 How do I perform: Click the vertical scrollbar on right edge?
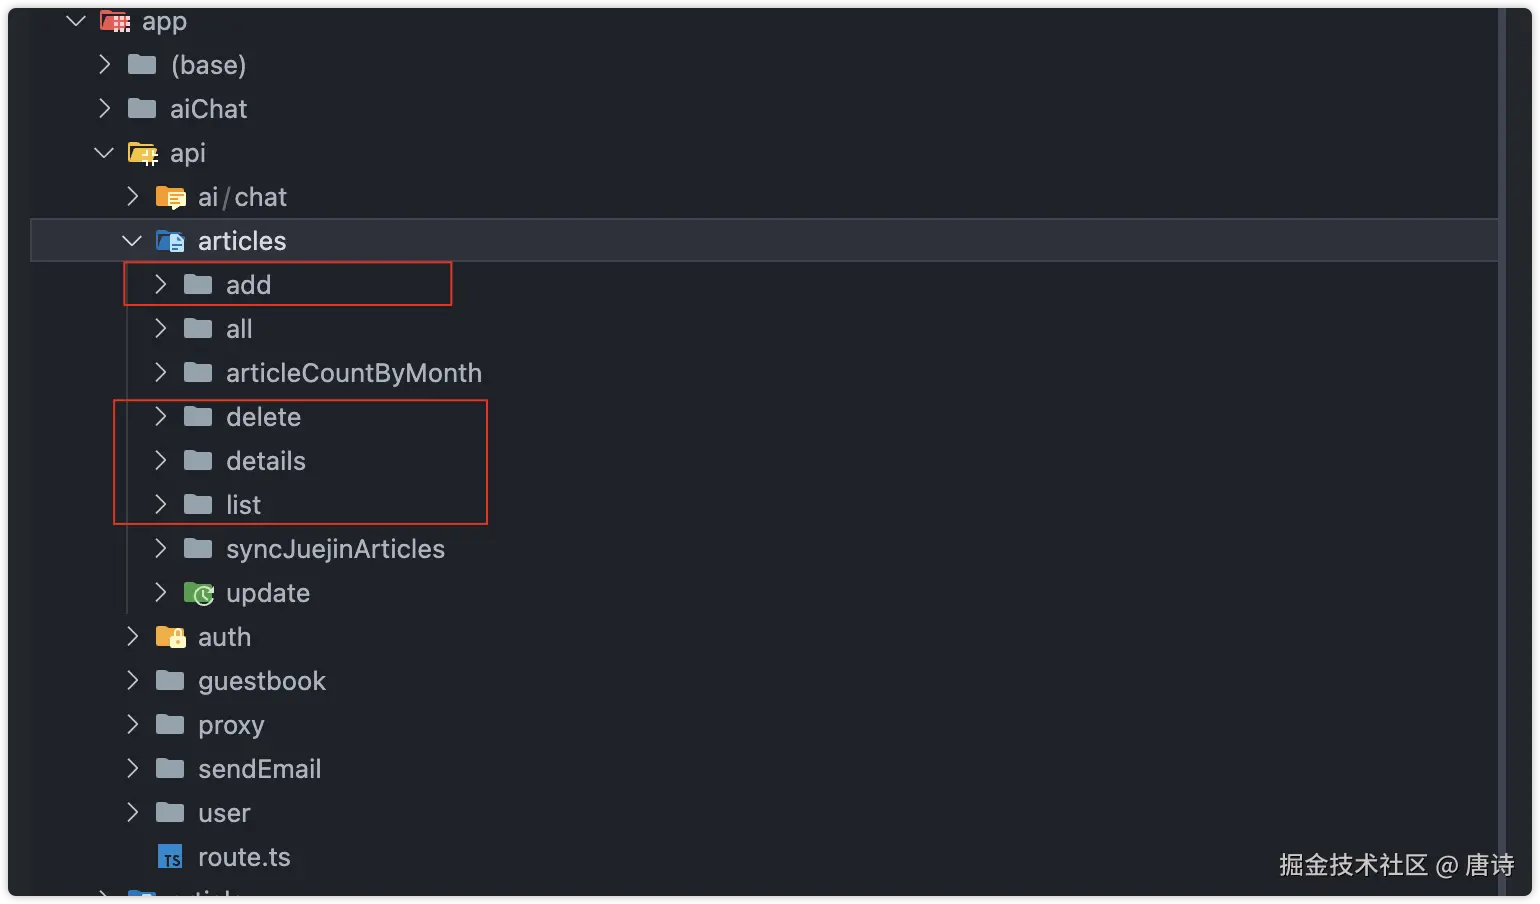(1502, 452)
